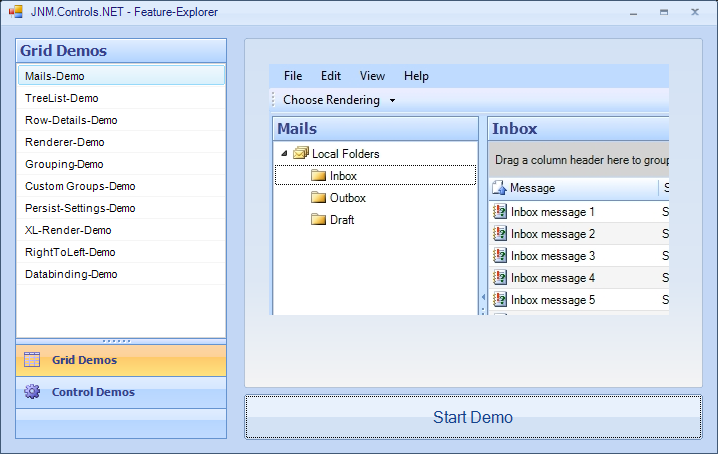718x454 pixels.
Task: Click the navigation pane splitter grip
Action: pyautogui.click(x=121, y=341)
